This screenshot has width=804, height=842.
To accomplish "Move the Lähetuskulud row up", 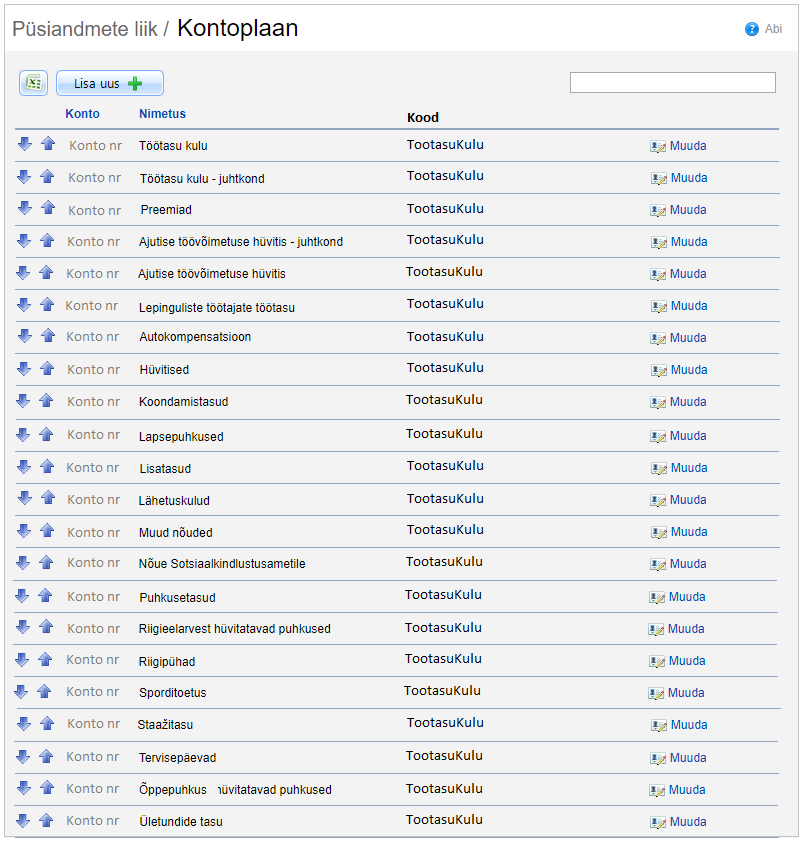I will (x=47, y=498).
